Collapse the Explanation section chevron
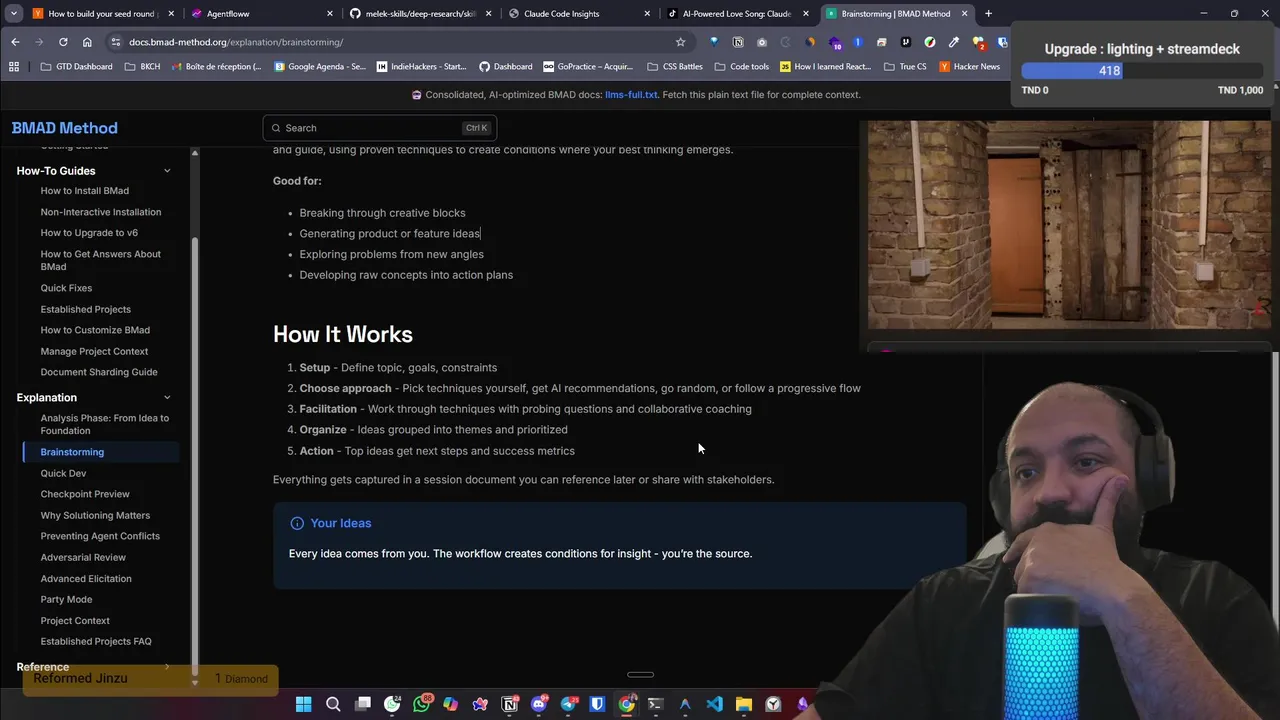 click(x=167, y=398)
